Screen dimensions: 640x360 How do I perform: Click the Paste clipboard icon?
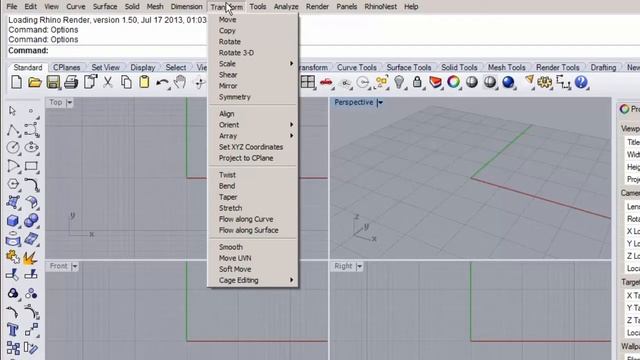(x=144, y=82)
